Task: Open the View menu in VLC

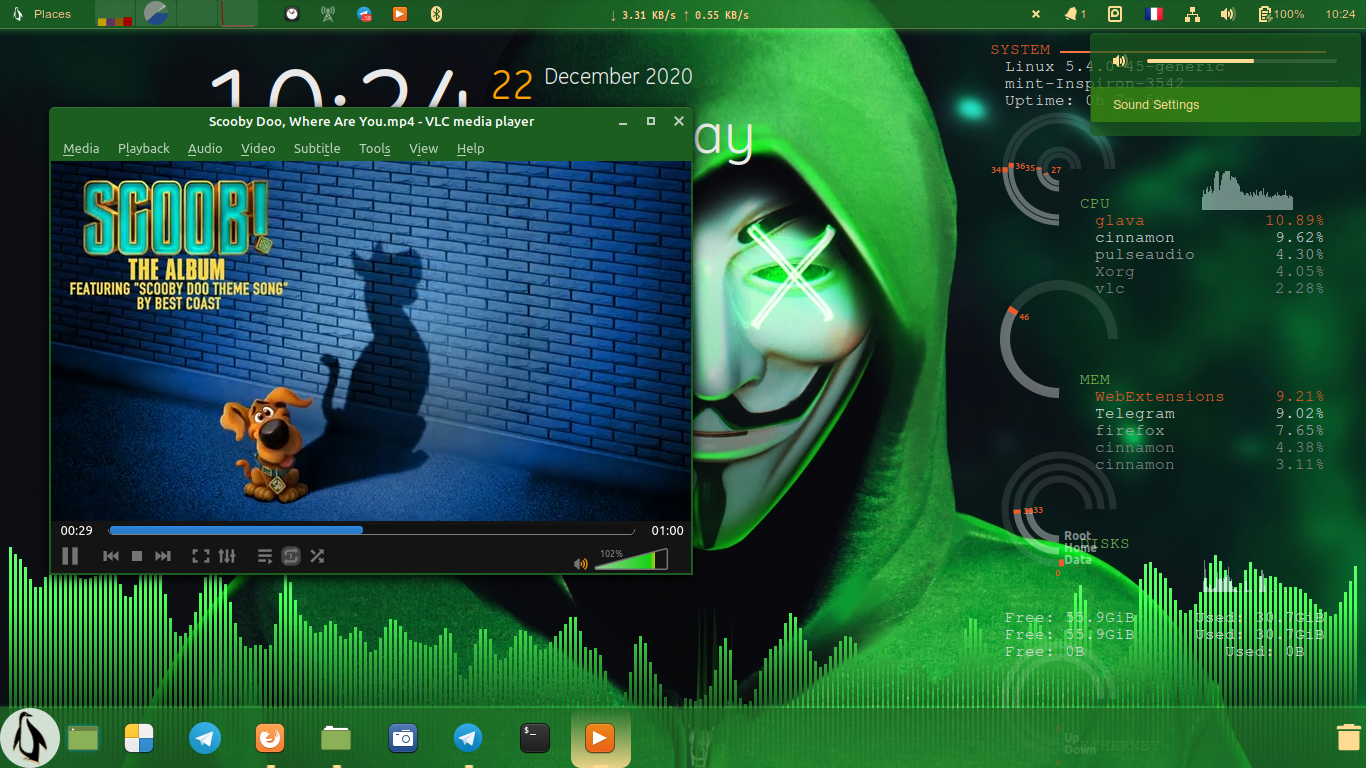Action: click(x=424, y=148)
